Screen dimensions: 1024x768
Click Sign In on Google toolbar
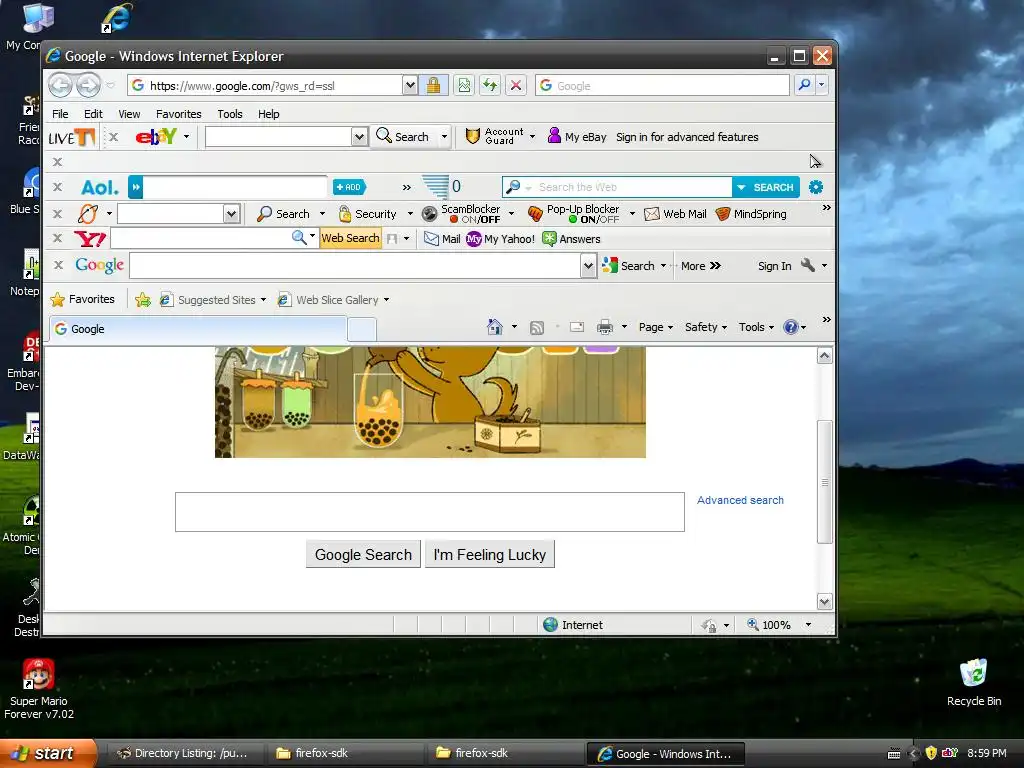(775, 266)
